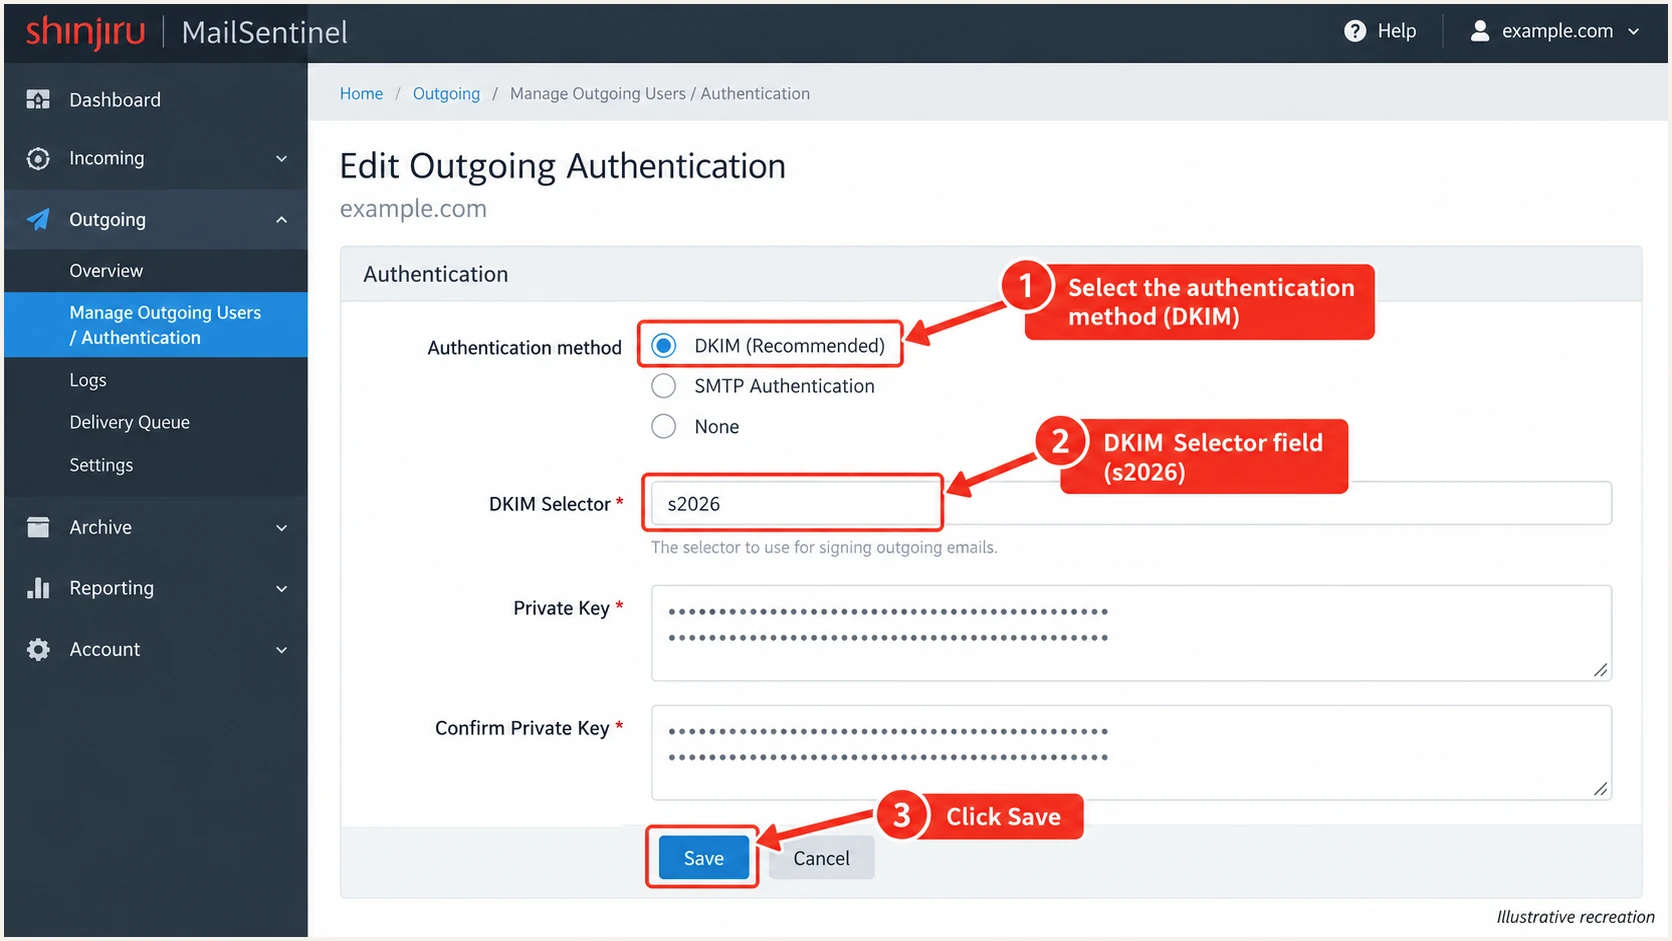1672x941 pixels.
Task: Click the Incoming target icon
Action: (38, 158)
